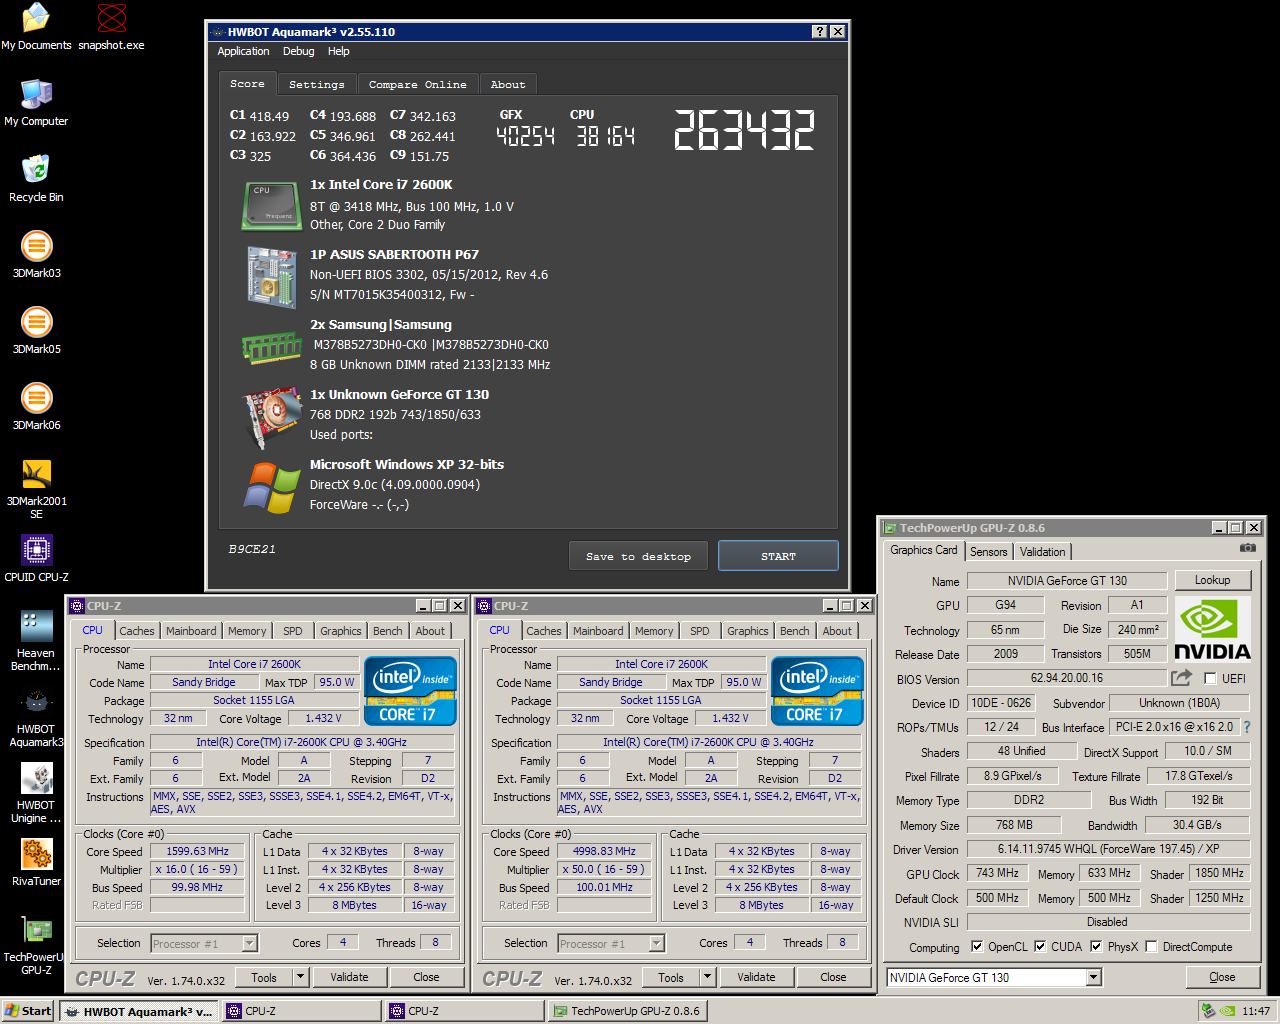Screen dimensions: 1280x1024
Task: Open the Recycle Bin icon
Action: (x=36, y=178)
